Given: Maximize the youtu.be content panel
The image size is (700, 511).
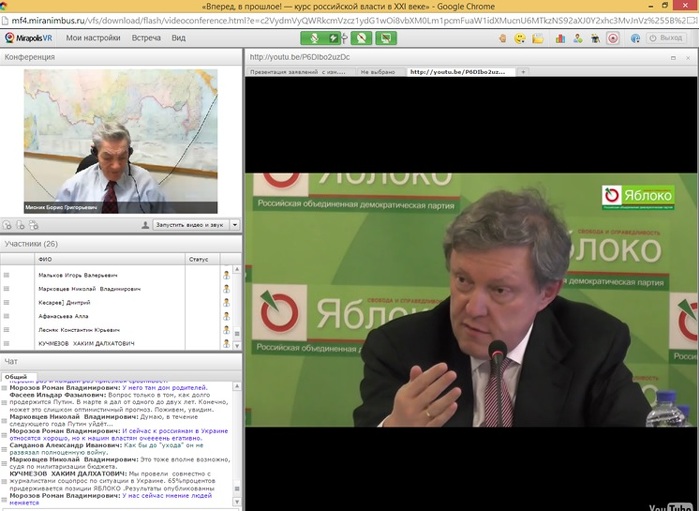Looking at the screenshot, I should [x=674, y=58].
